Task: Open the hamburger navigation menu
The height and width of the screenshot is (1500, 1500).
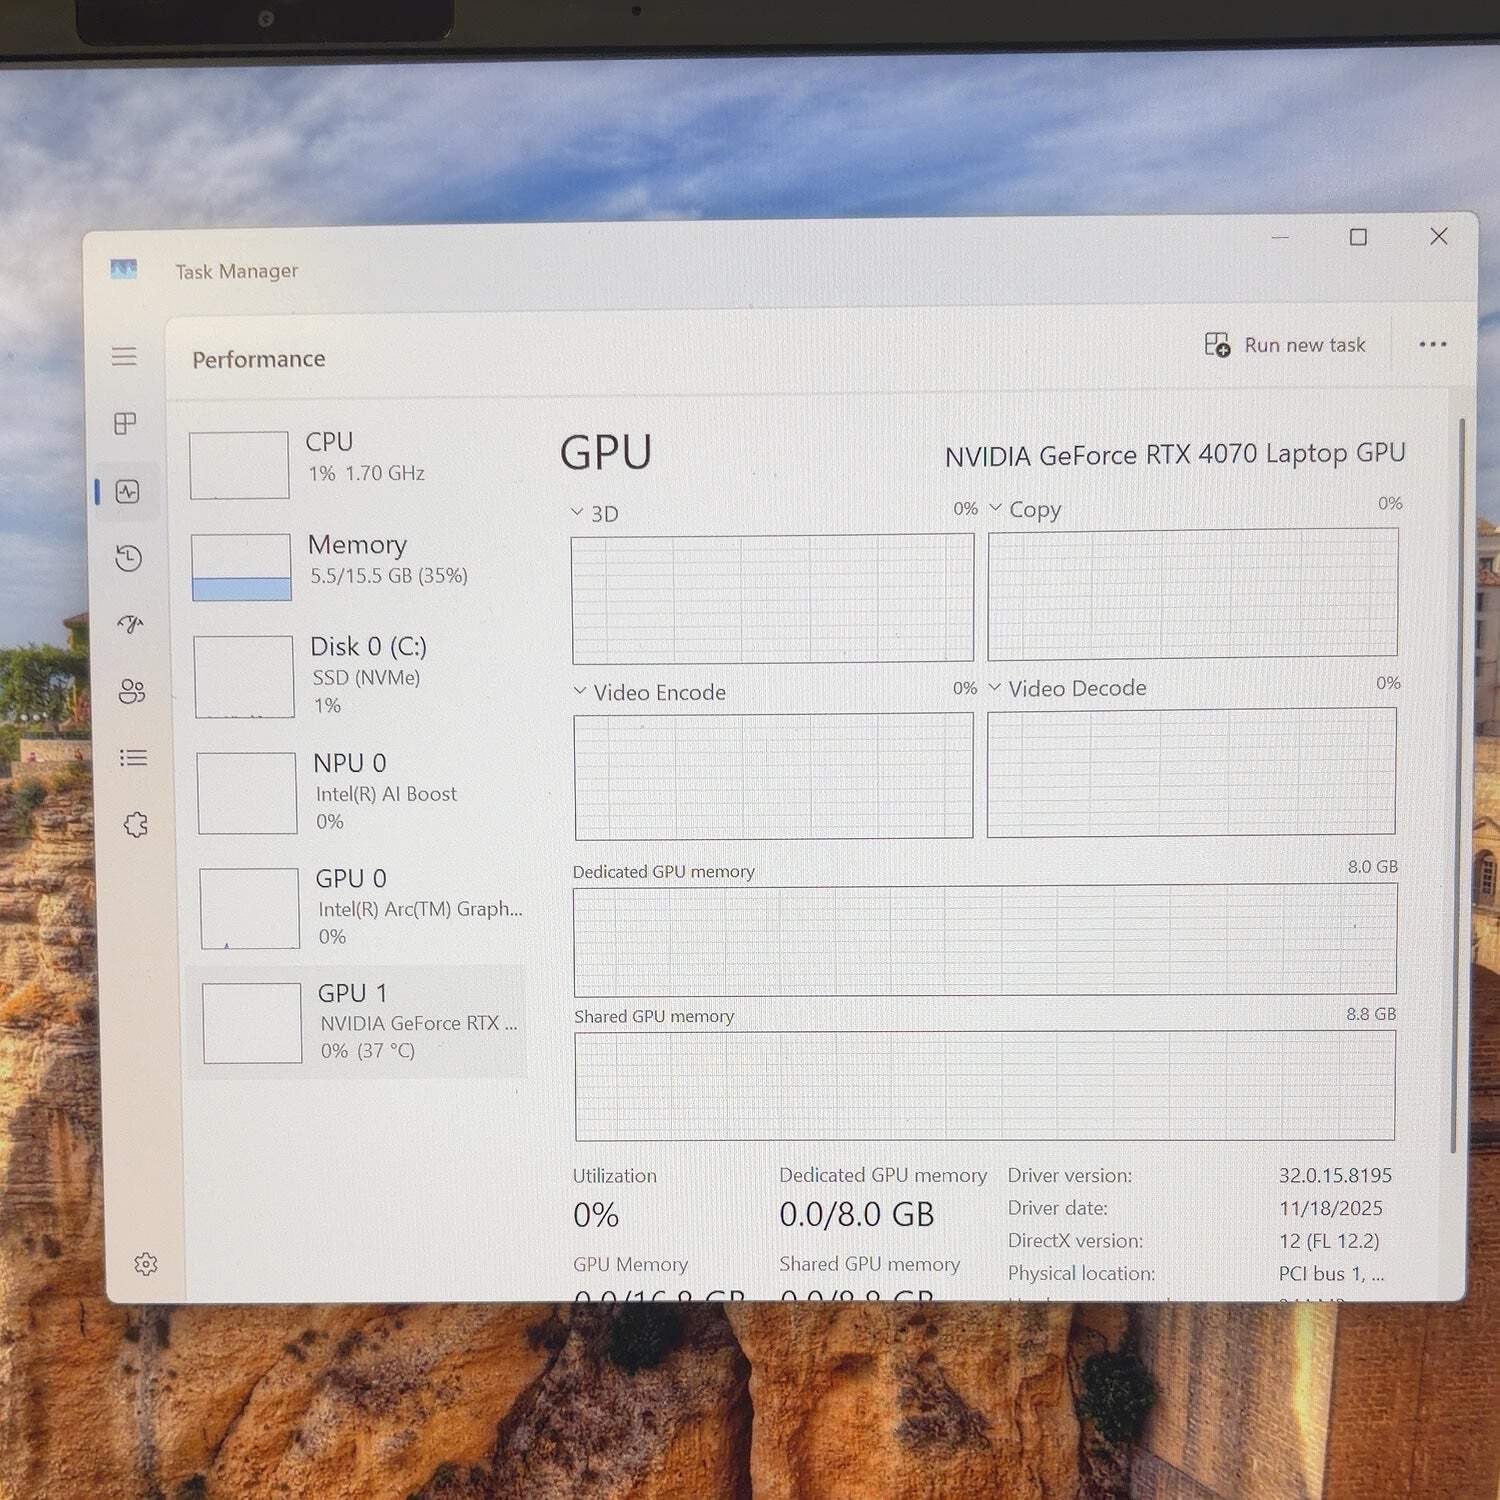Action: point(124,357)
